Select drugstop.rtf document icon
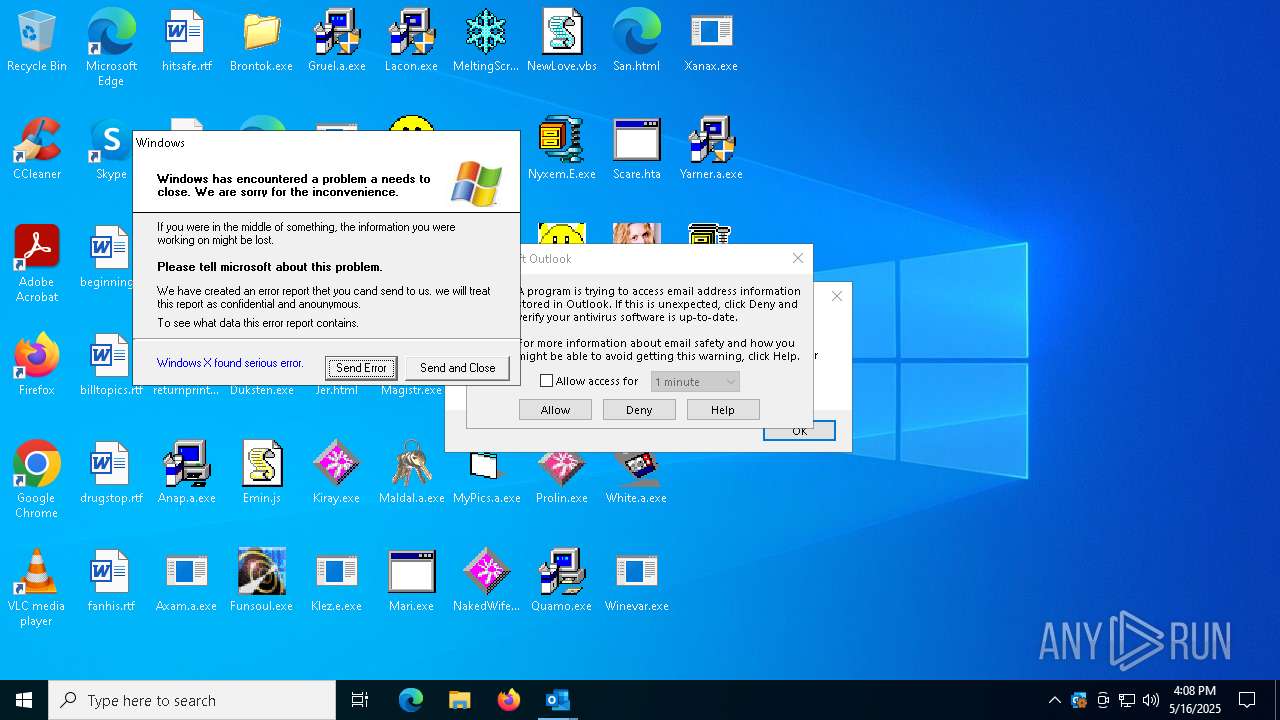Viewport: 1280px width, 720px height. [111, 473]
